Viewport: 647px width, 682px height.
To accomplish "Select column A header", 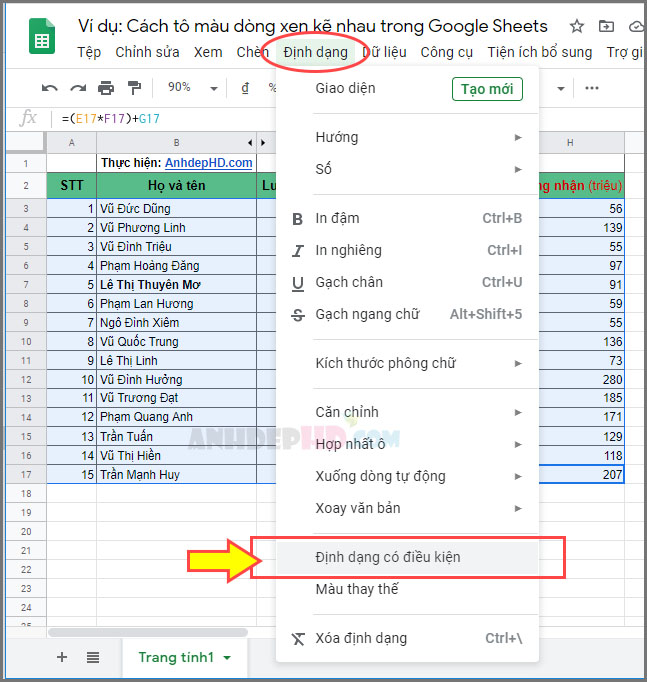I will (71, 143).
